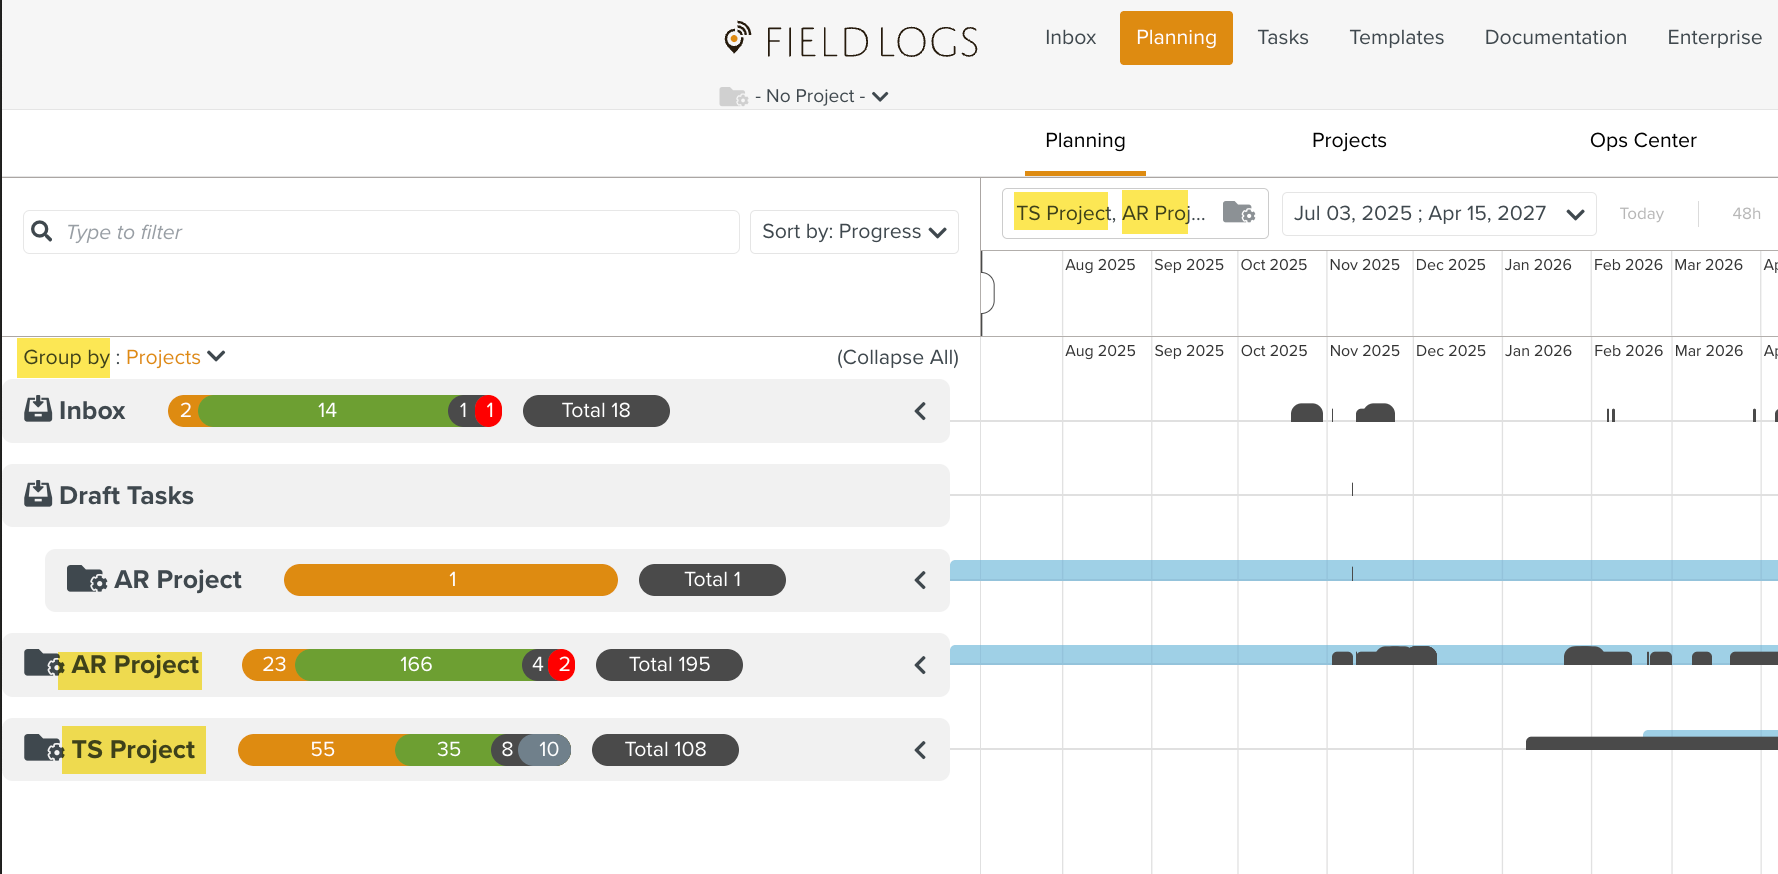Image resolution: width=1778 pixels, height=874 pixels.
Task: Open the Group by Projects dropdown
Action: pyautogui.click(x=176, y=357)
